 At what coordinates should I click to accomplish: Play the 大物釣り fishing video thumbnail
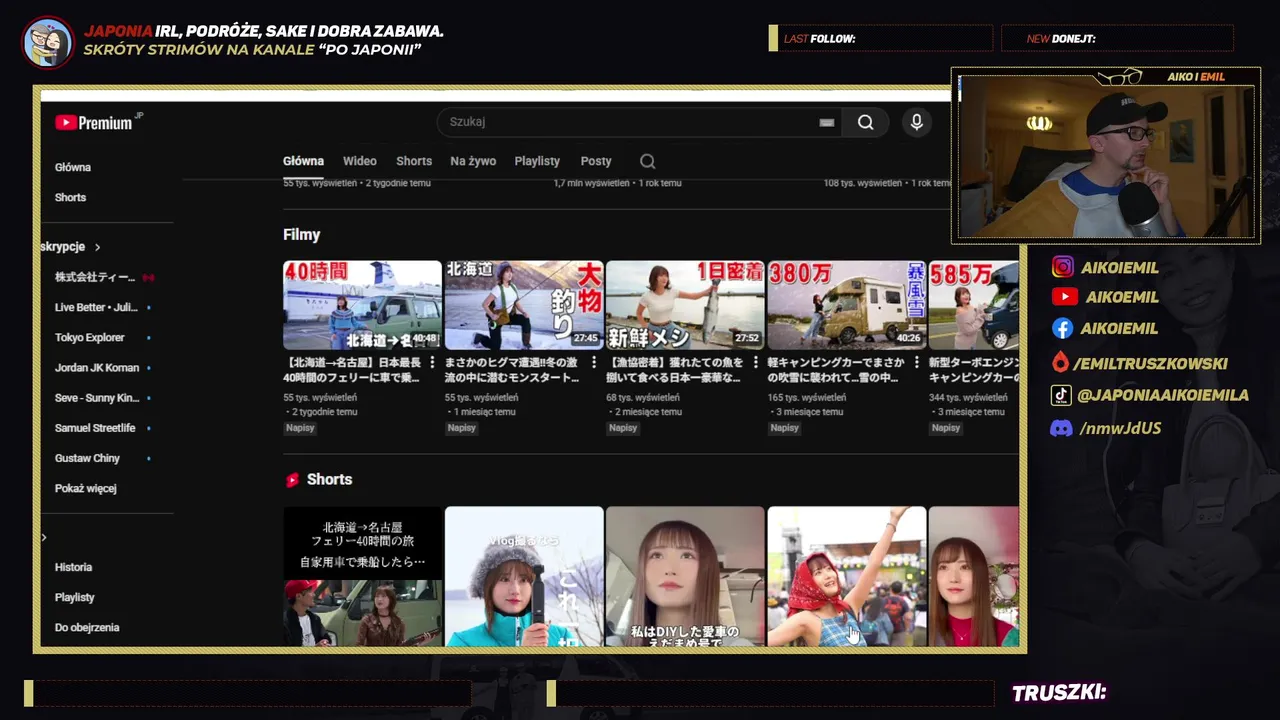click(x=524, y=305)
